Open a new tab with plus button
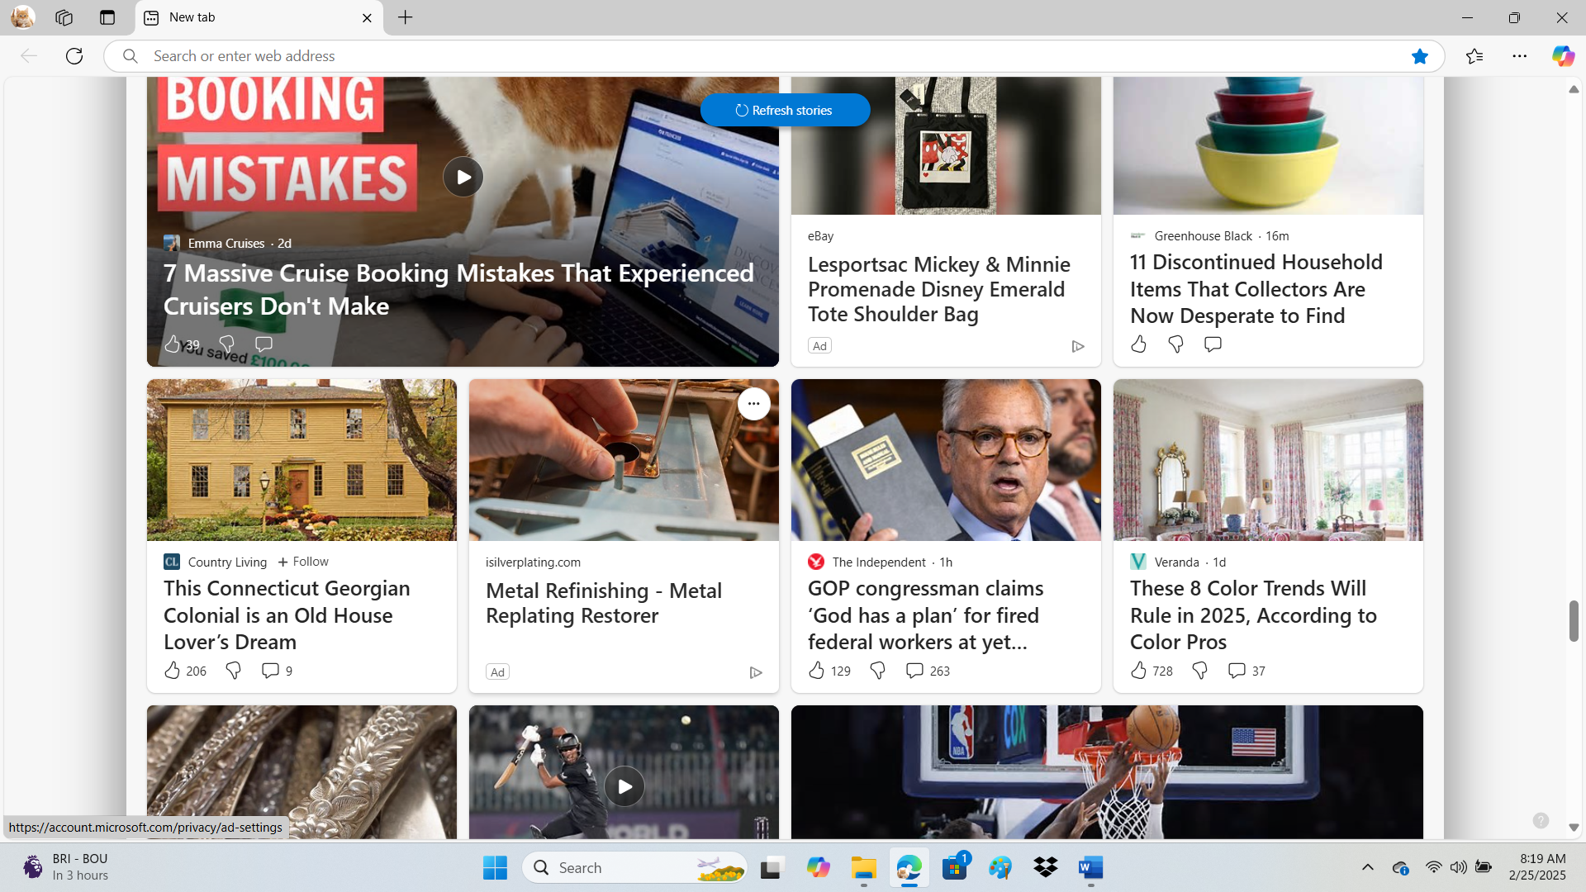 pos(405,18)
